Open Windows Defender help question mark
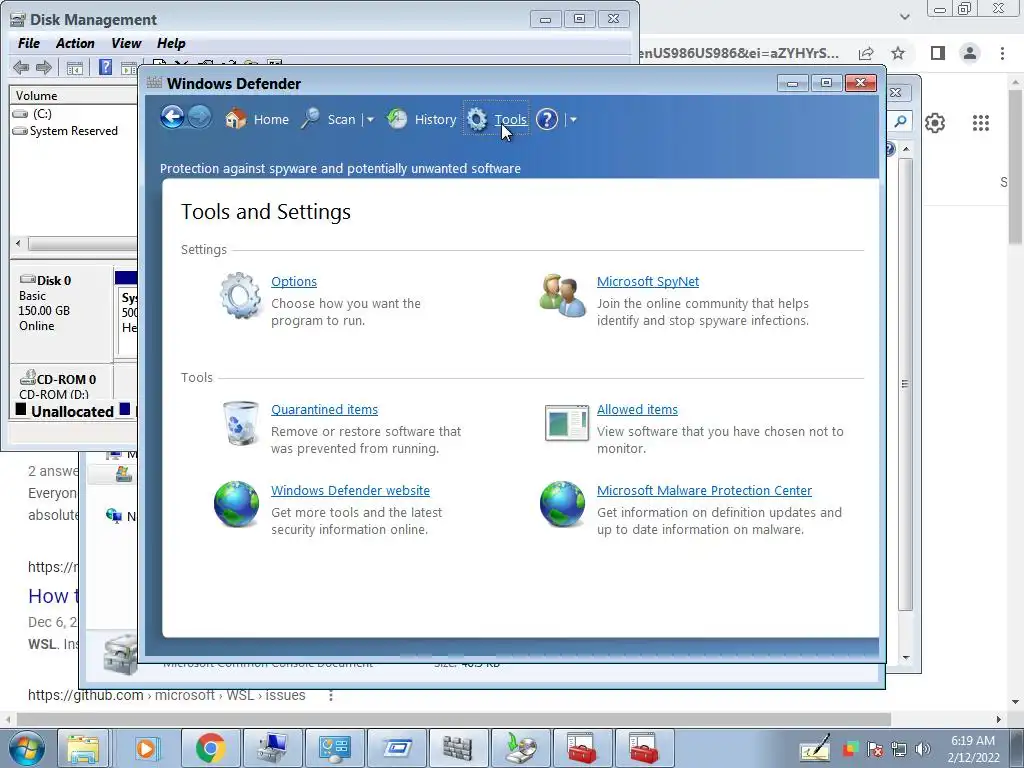This screenshot has width=1024, height=768. [x=547, y=120]
